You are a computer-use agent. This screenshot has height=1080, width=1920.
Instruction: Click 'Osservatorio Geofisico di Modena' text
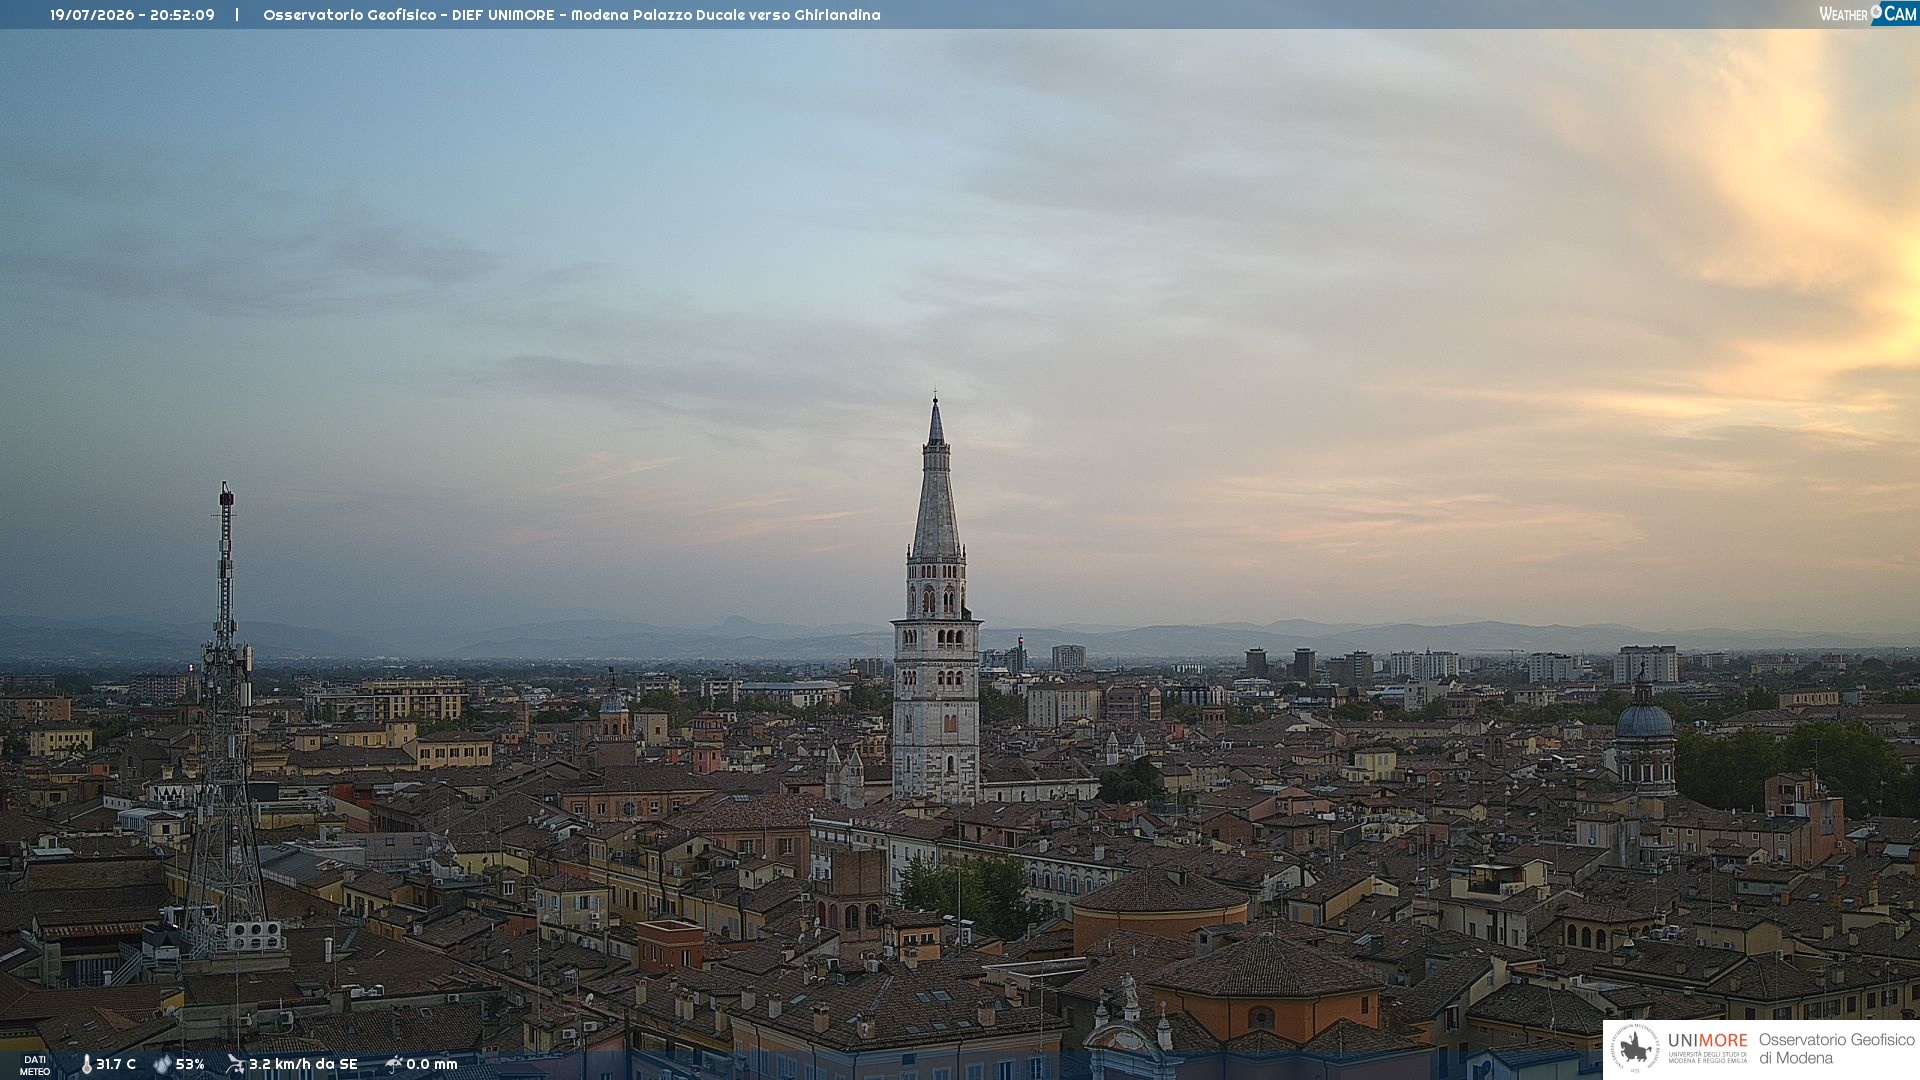[1836, 1049]
